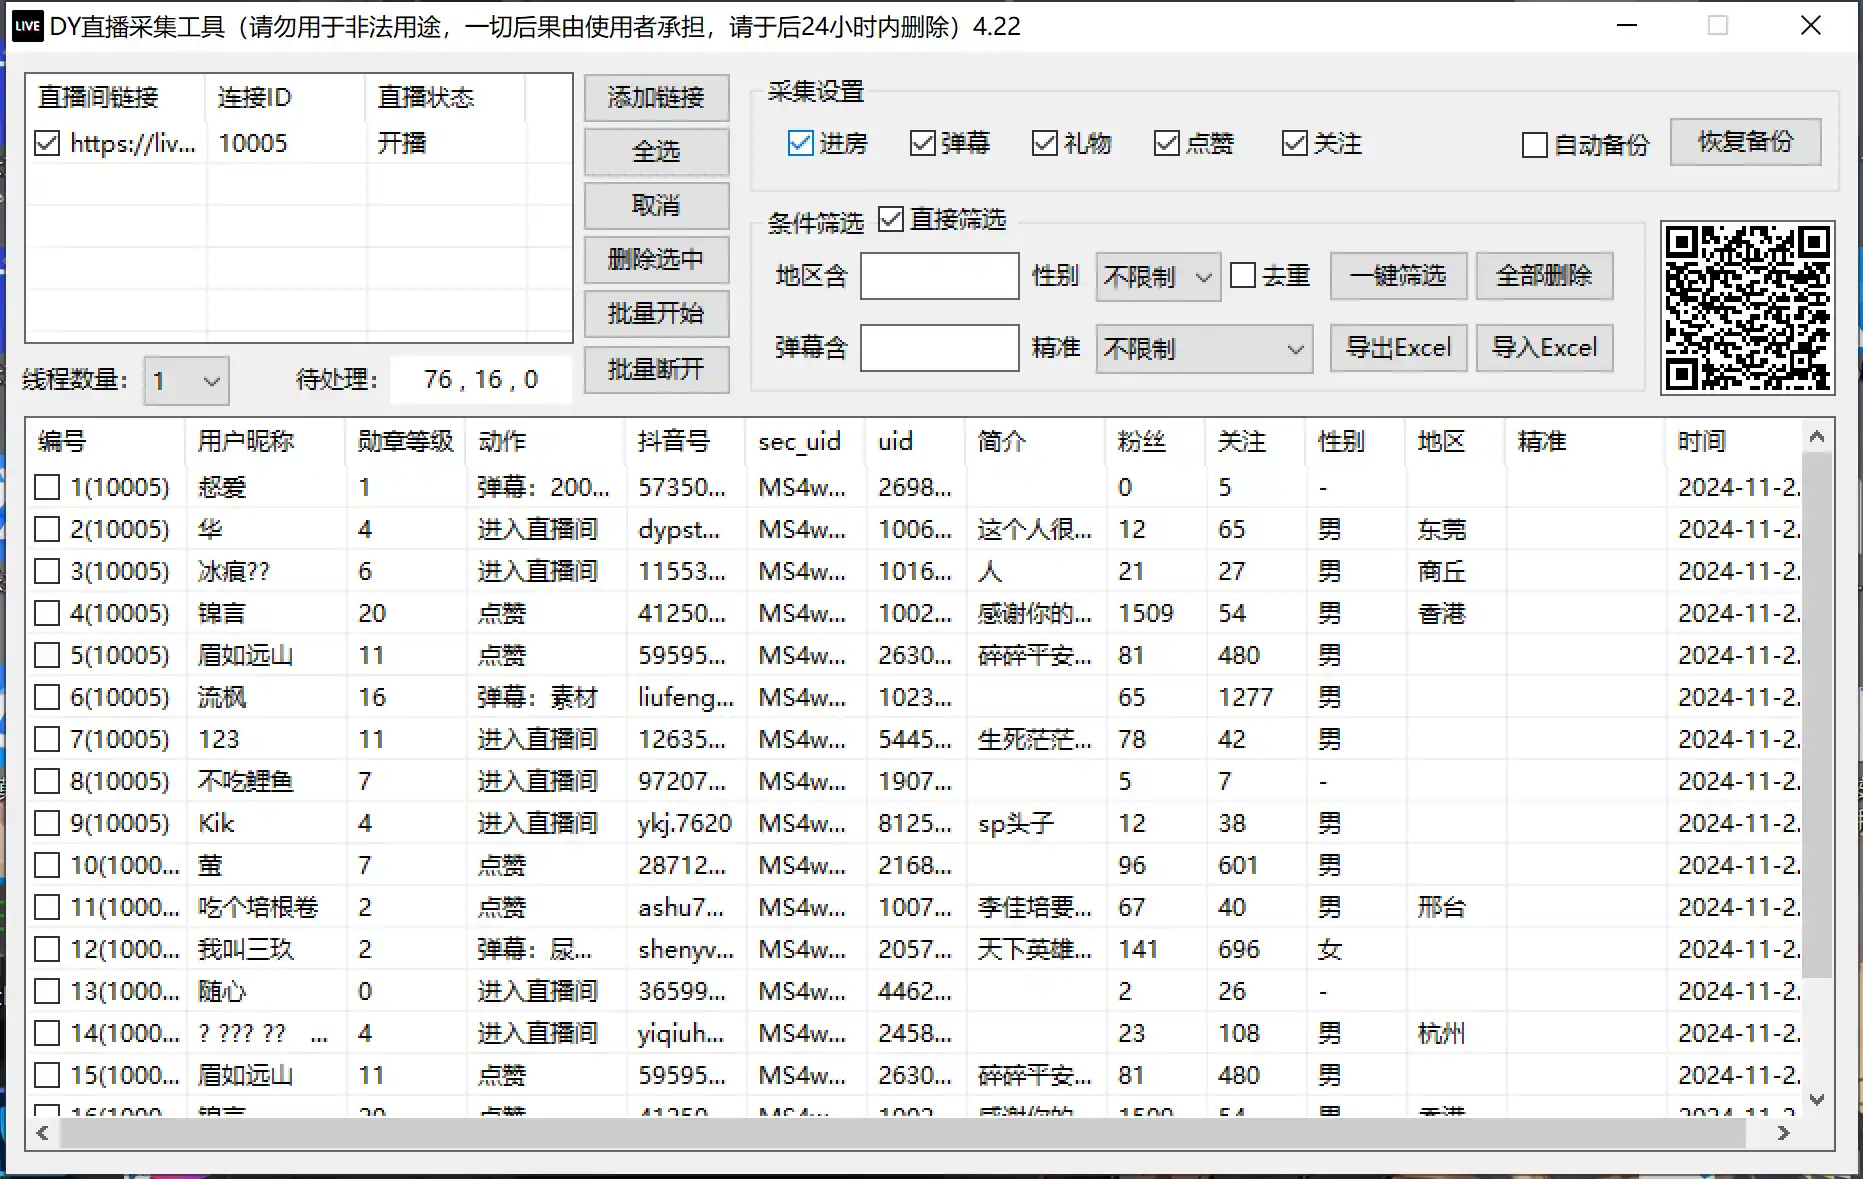
Task: Click the LIVE app icon in the title bar
Action: pyautogui.click(x=27, y=26)
